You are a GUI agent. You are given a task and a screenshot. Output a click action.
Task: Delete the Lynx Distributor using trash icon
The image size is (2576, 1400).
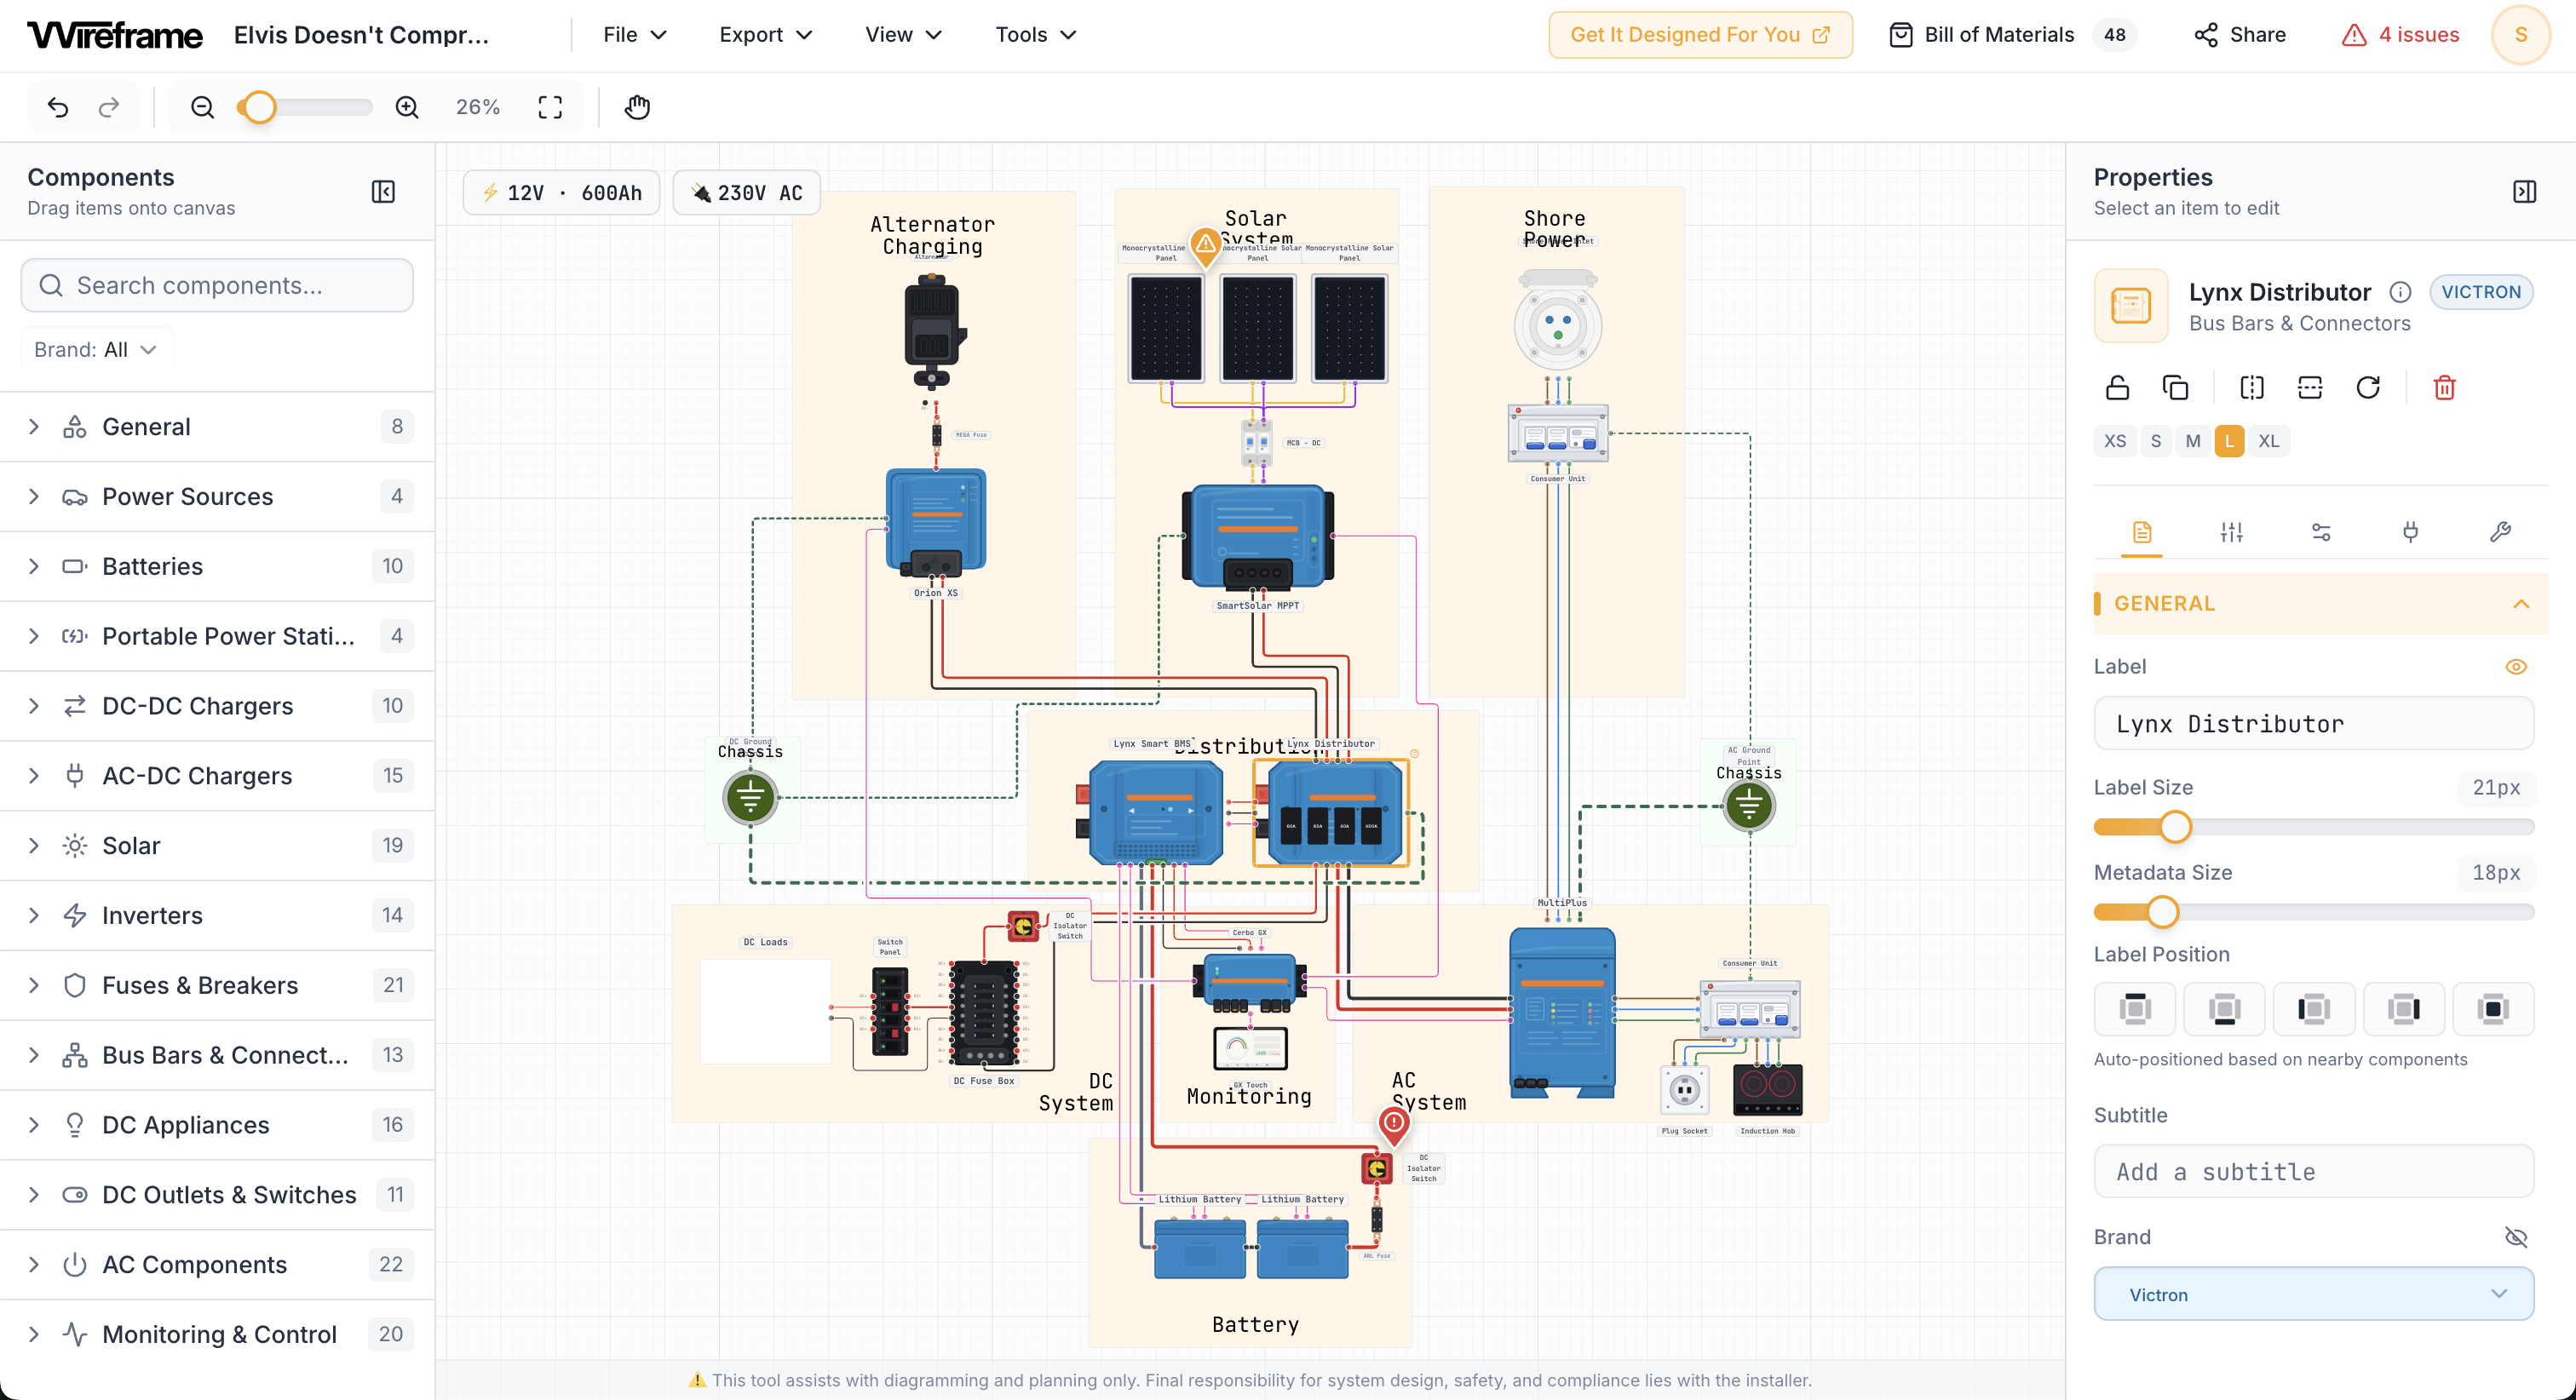(2444, 387)
